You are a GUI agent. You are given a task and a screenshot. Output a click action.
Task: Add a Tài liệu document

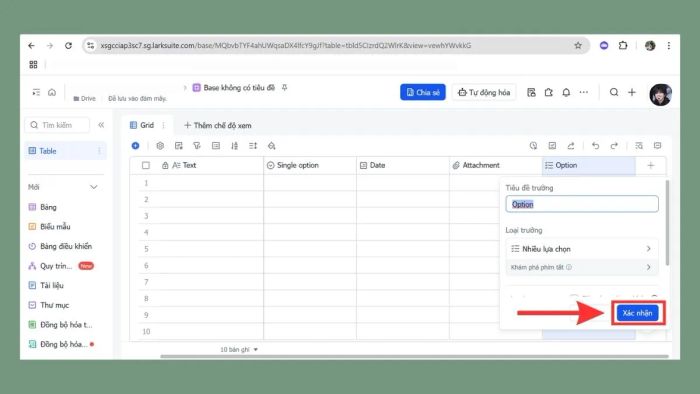coord(46,286)
